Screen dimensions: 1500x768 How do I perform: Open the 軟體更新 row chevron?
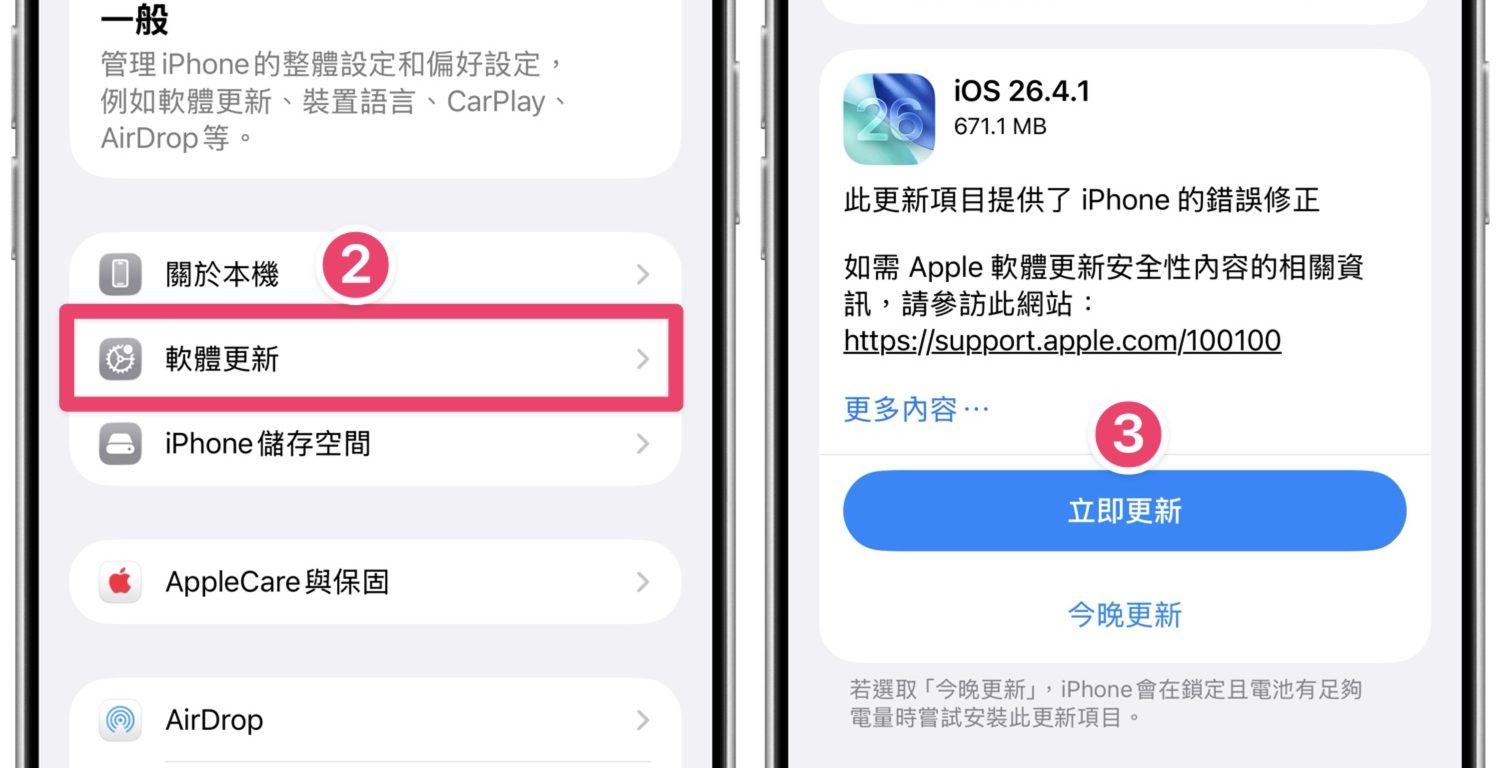pos(643,359)
